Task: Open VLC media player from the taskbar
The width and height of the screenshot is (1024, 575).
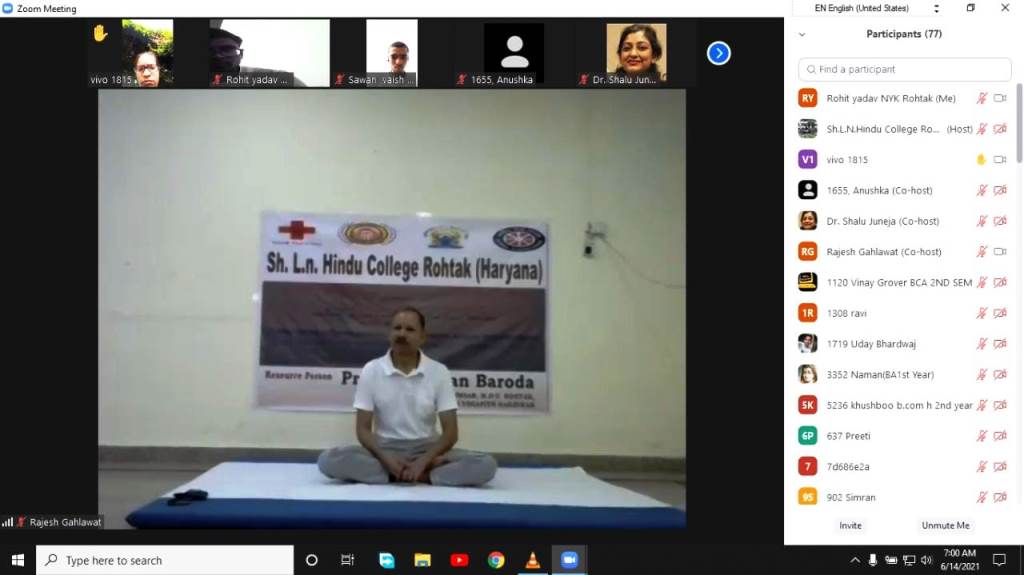Action: pyautogui.click(x=532, y=560)
